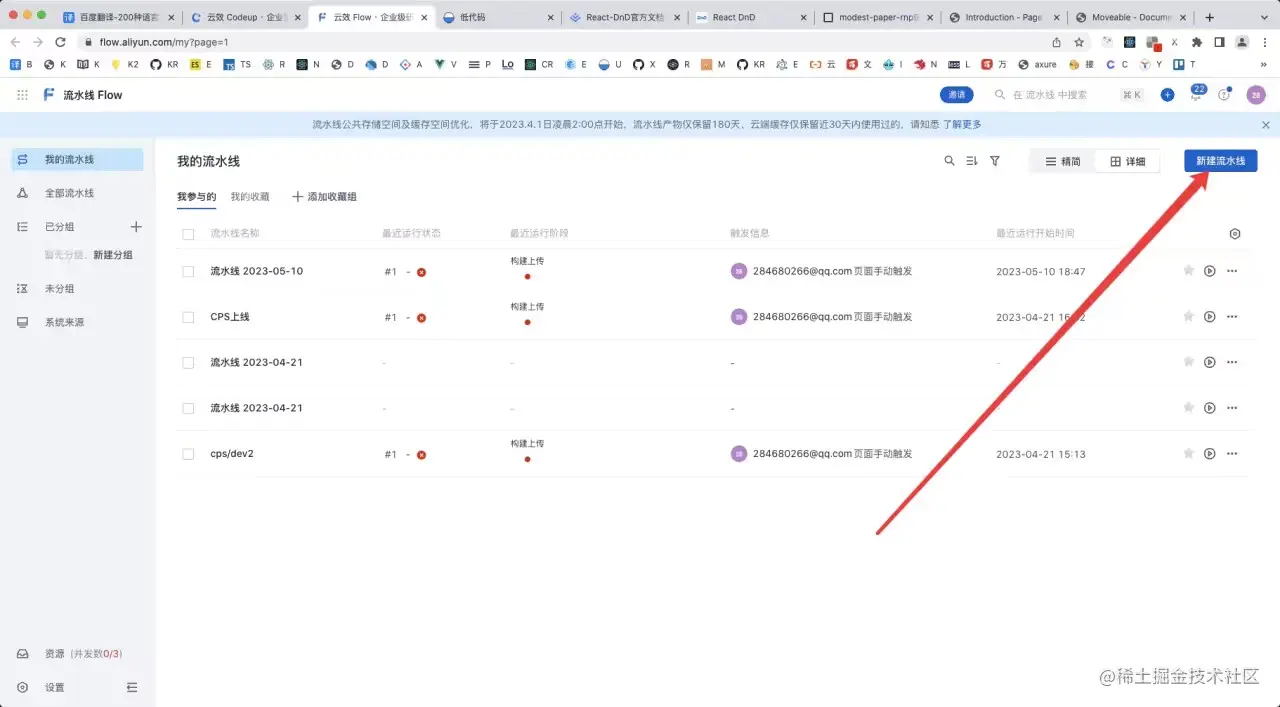Dismiss the announcement banner
This screenshot has width=1280, height=707.
pyautogui.click(x=1265, y=125)
